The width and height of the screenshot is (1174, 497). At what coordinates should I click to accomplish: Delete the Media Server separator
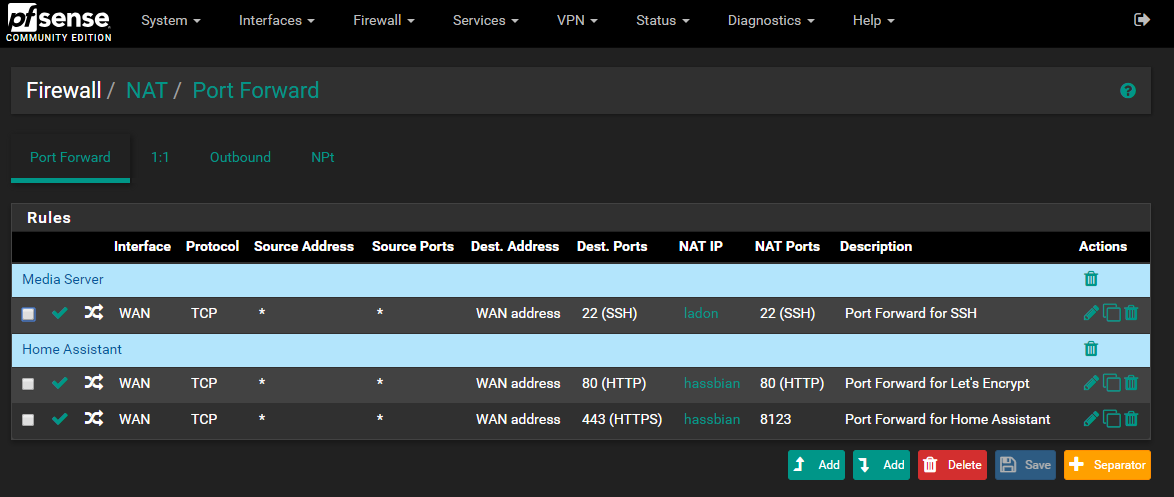[x=1091, y=279]
